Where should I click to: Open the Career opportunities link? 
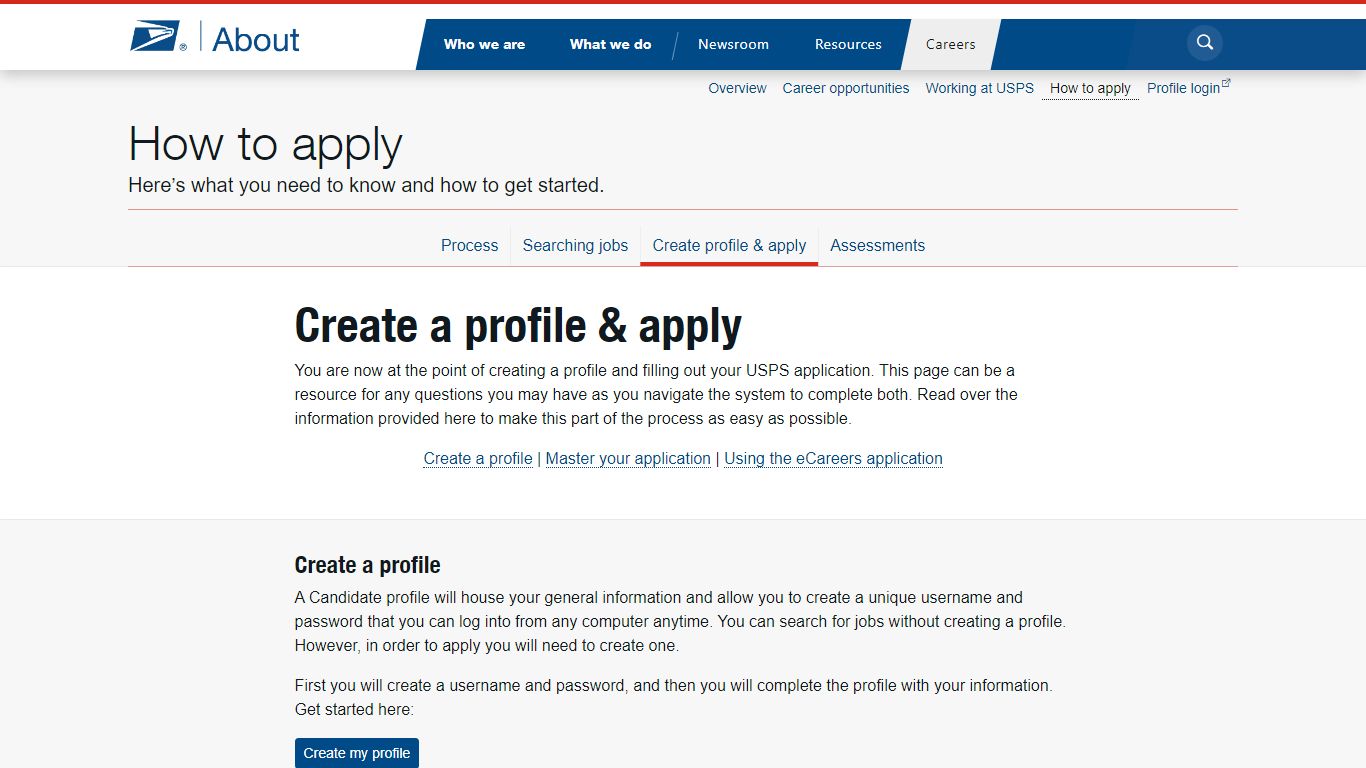point(845,88)
